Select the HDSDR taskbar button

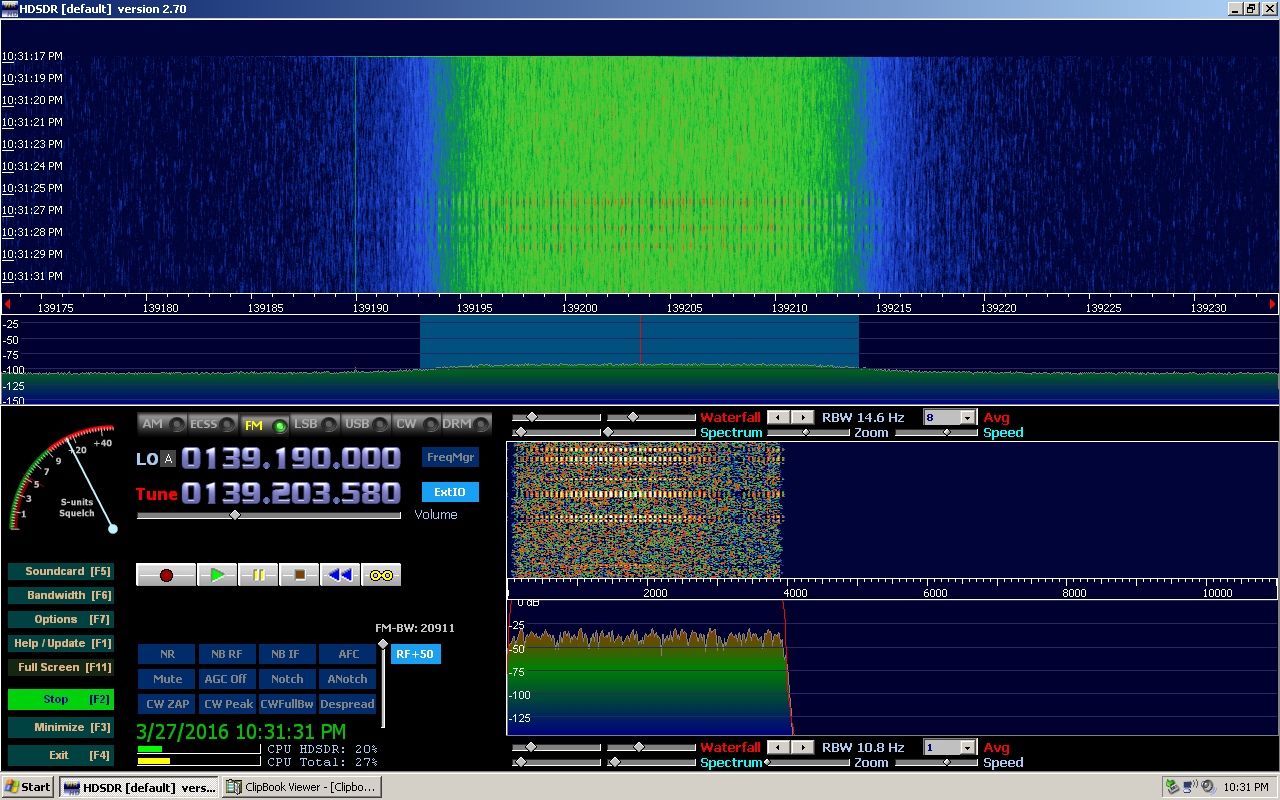pyautogui.click(x=139, y=787)
